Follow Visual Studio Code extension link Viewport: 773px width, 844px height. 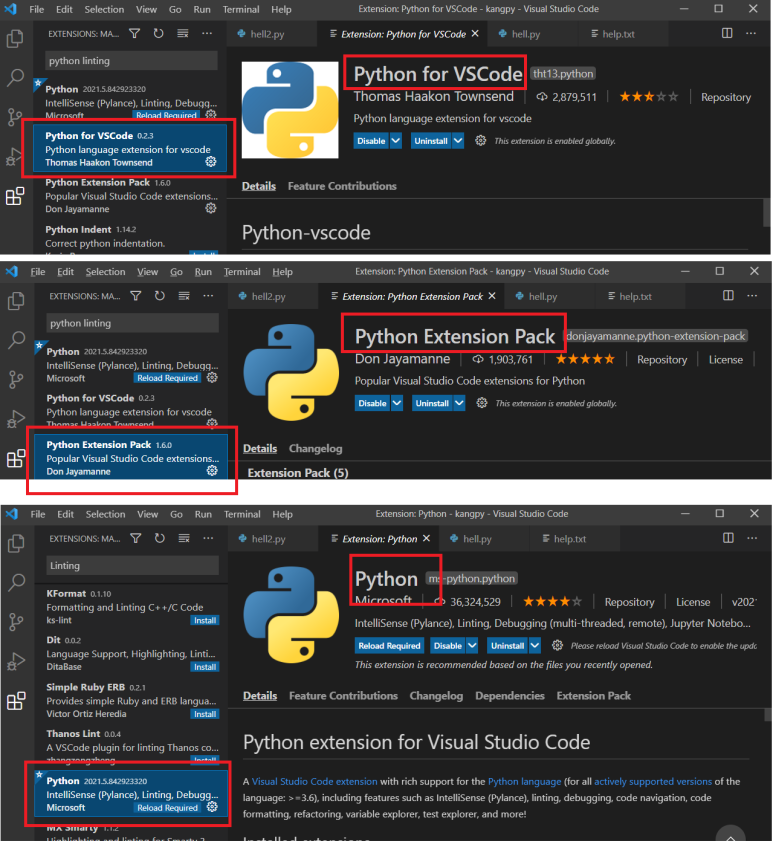coord(314,781)
